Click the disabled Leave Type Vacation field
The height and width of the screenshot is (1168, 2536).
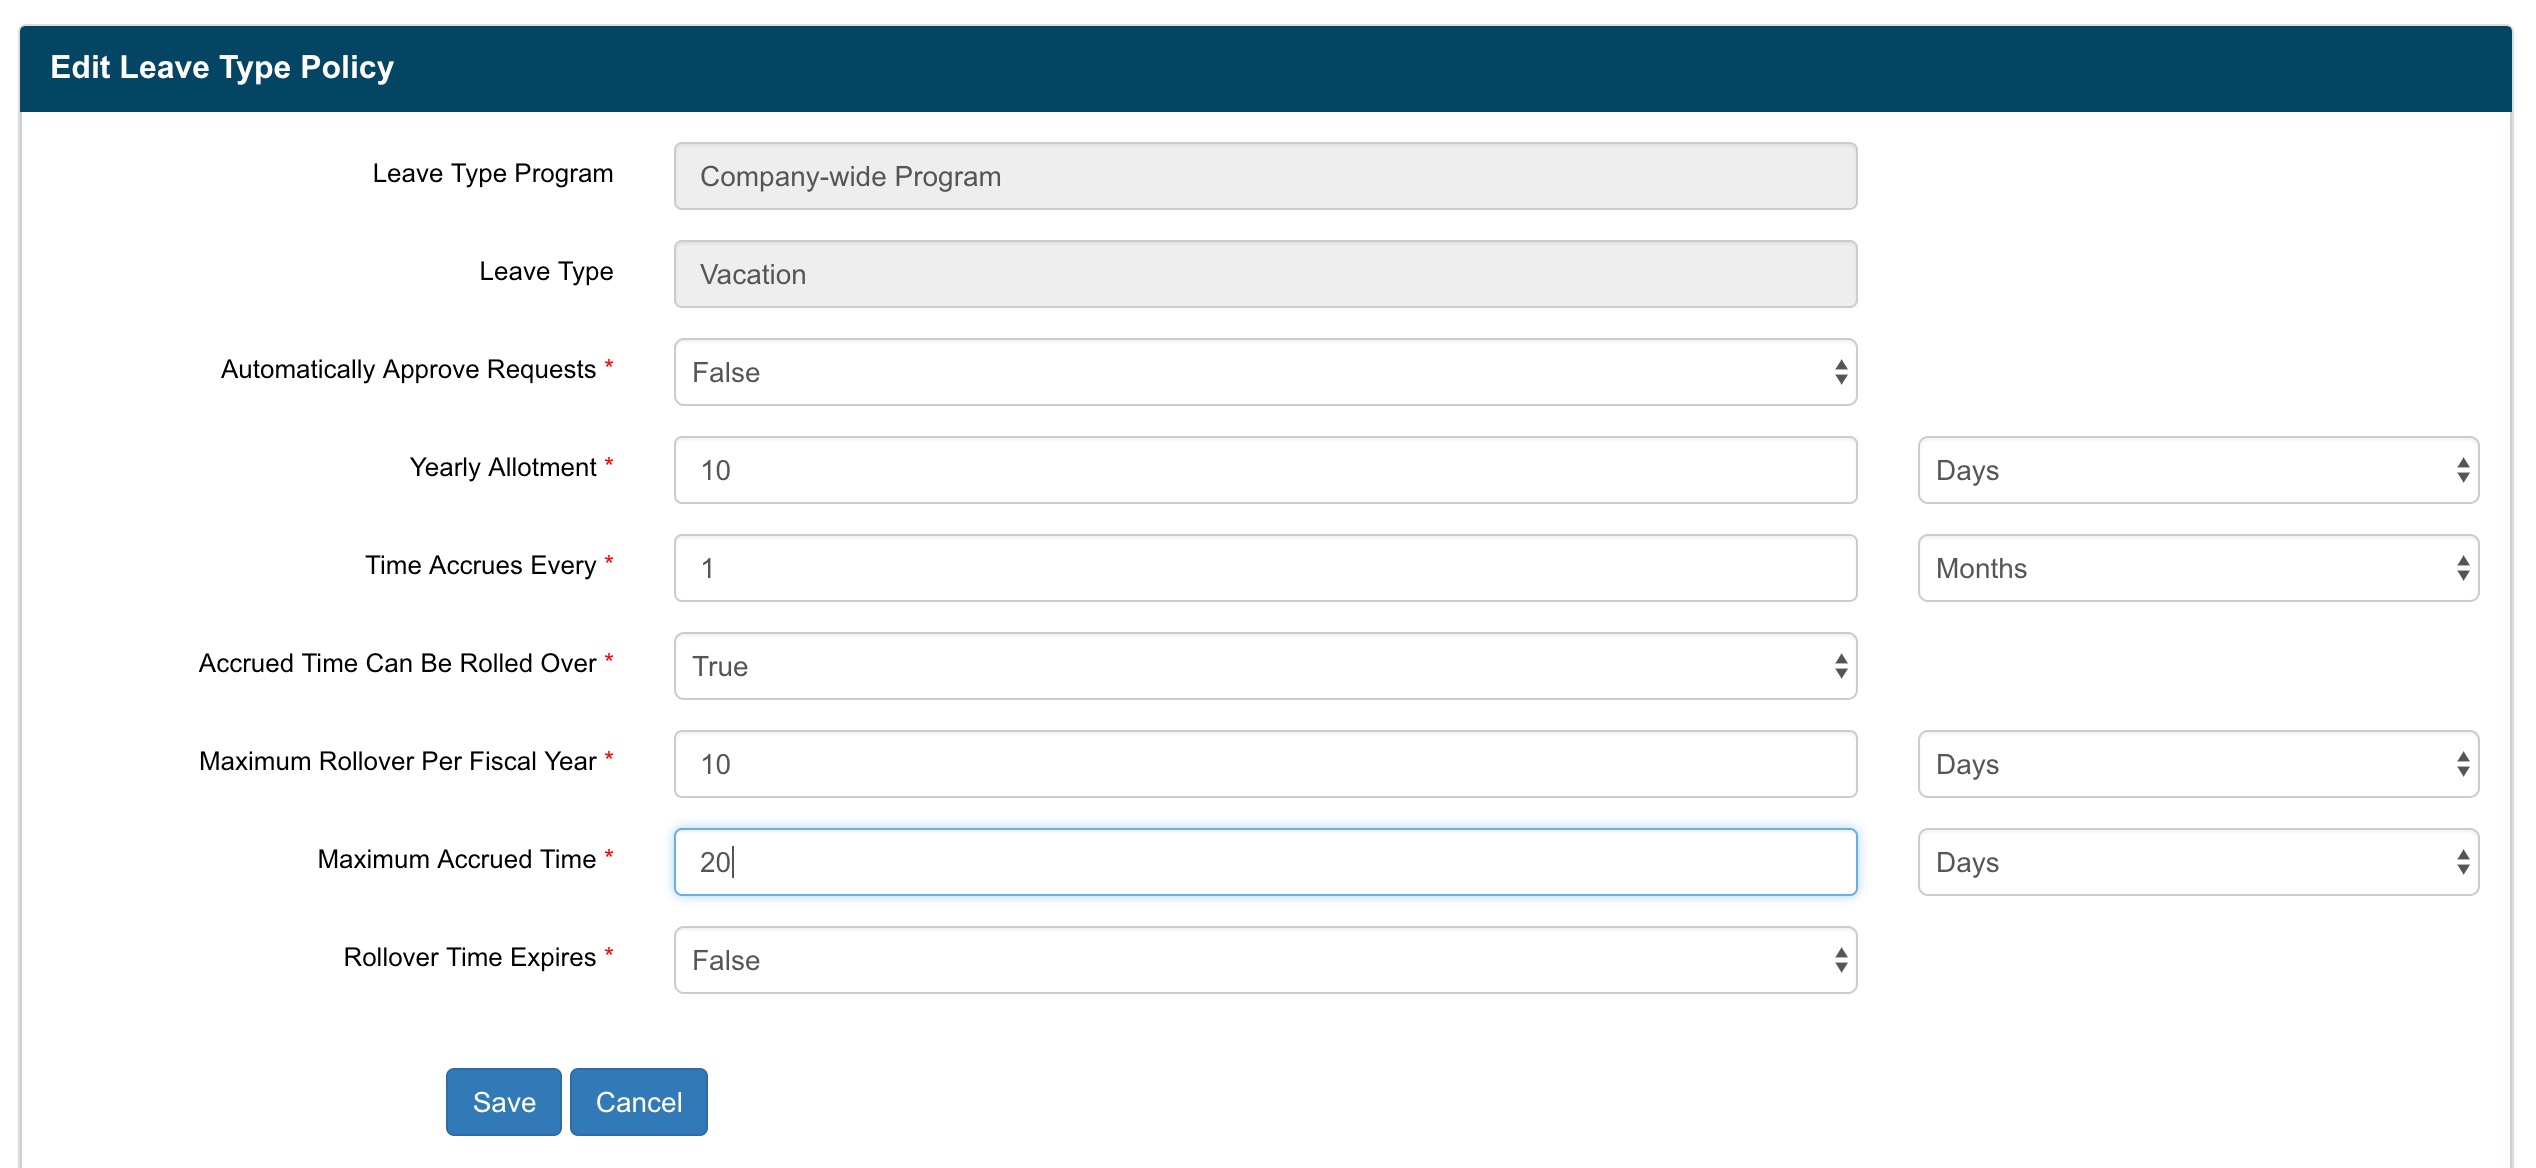click(x=1265, y=274)
